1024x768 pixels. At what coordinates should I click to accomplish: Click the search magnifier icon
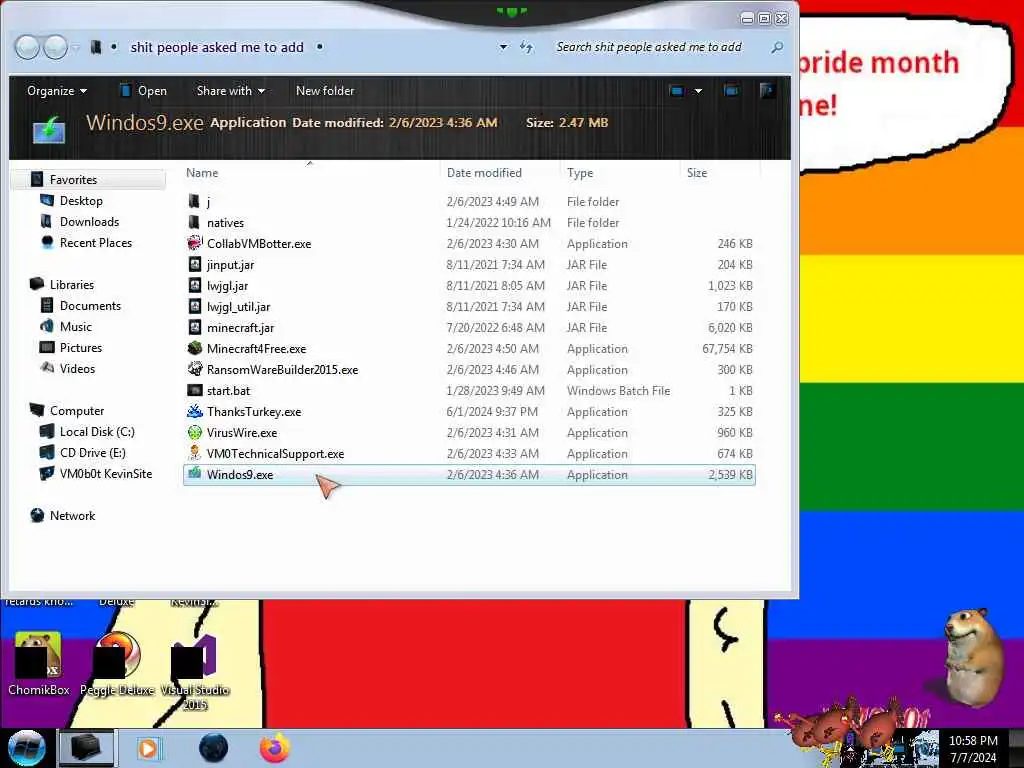coord(776,47)
